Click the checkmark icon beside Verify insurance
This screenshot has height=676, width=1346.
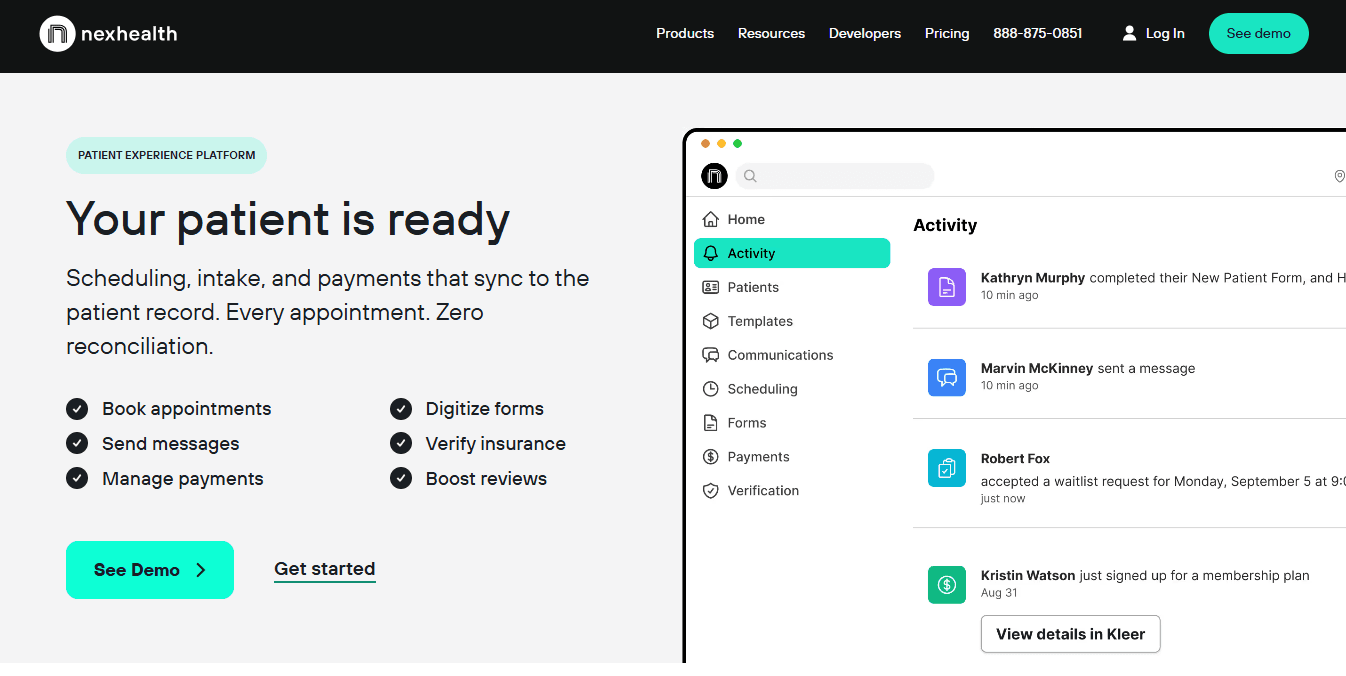click(401, 443)
